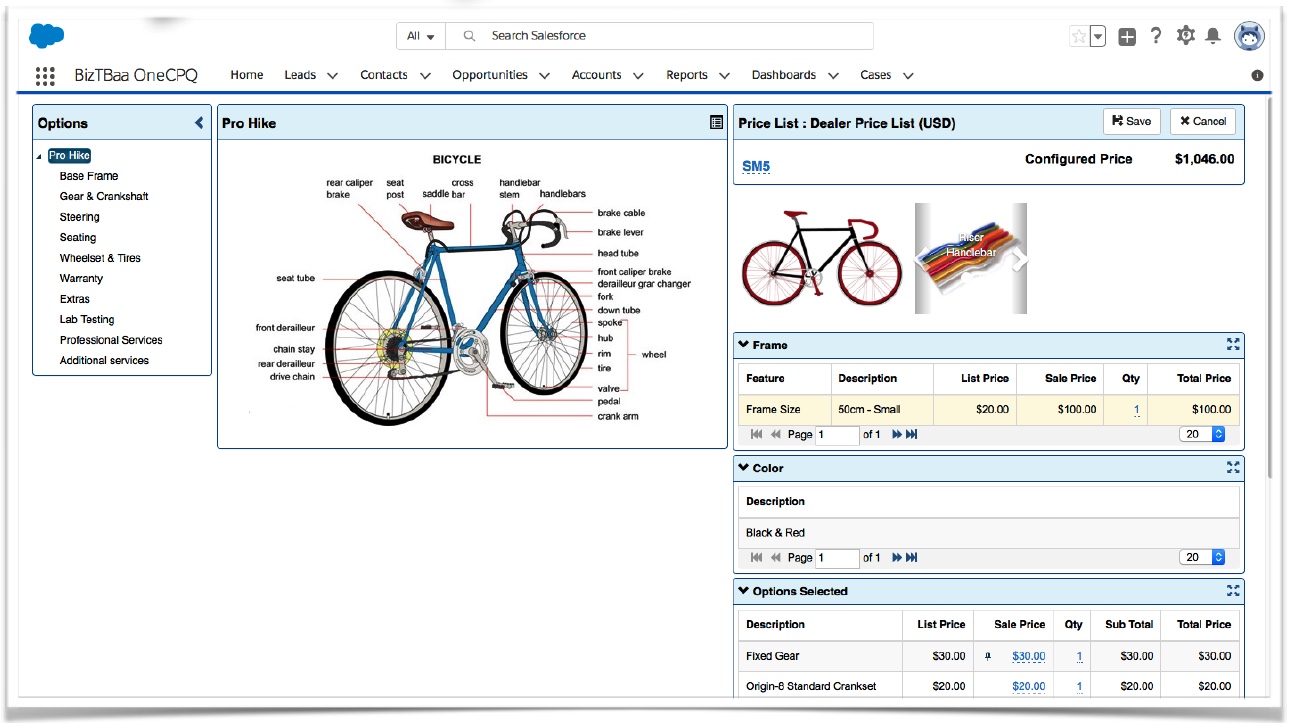Collapse the Color section
This screenshot has width=1289, height=723.
(x=743, y=467)
